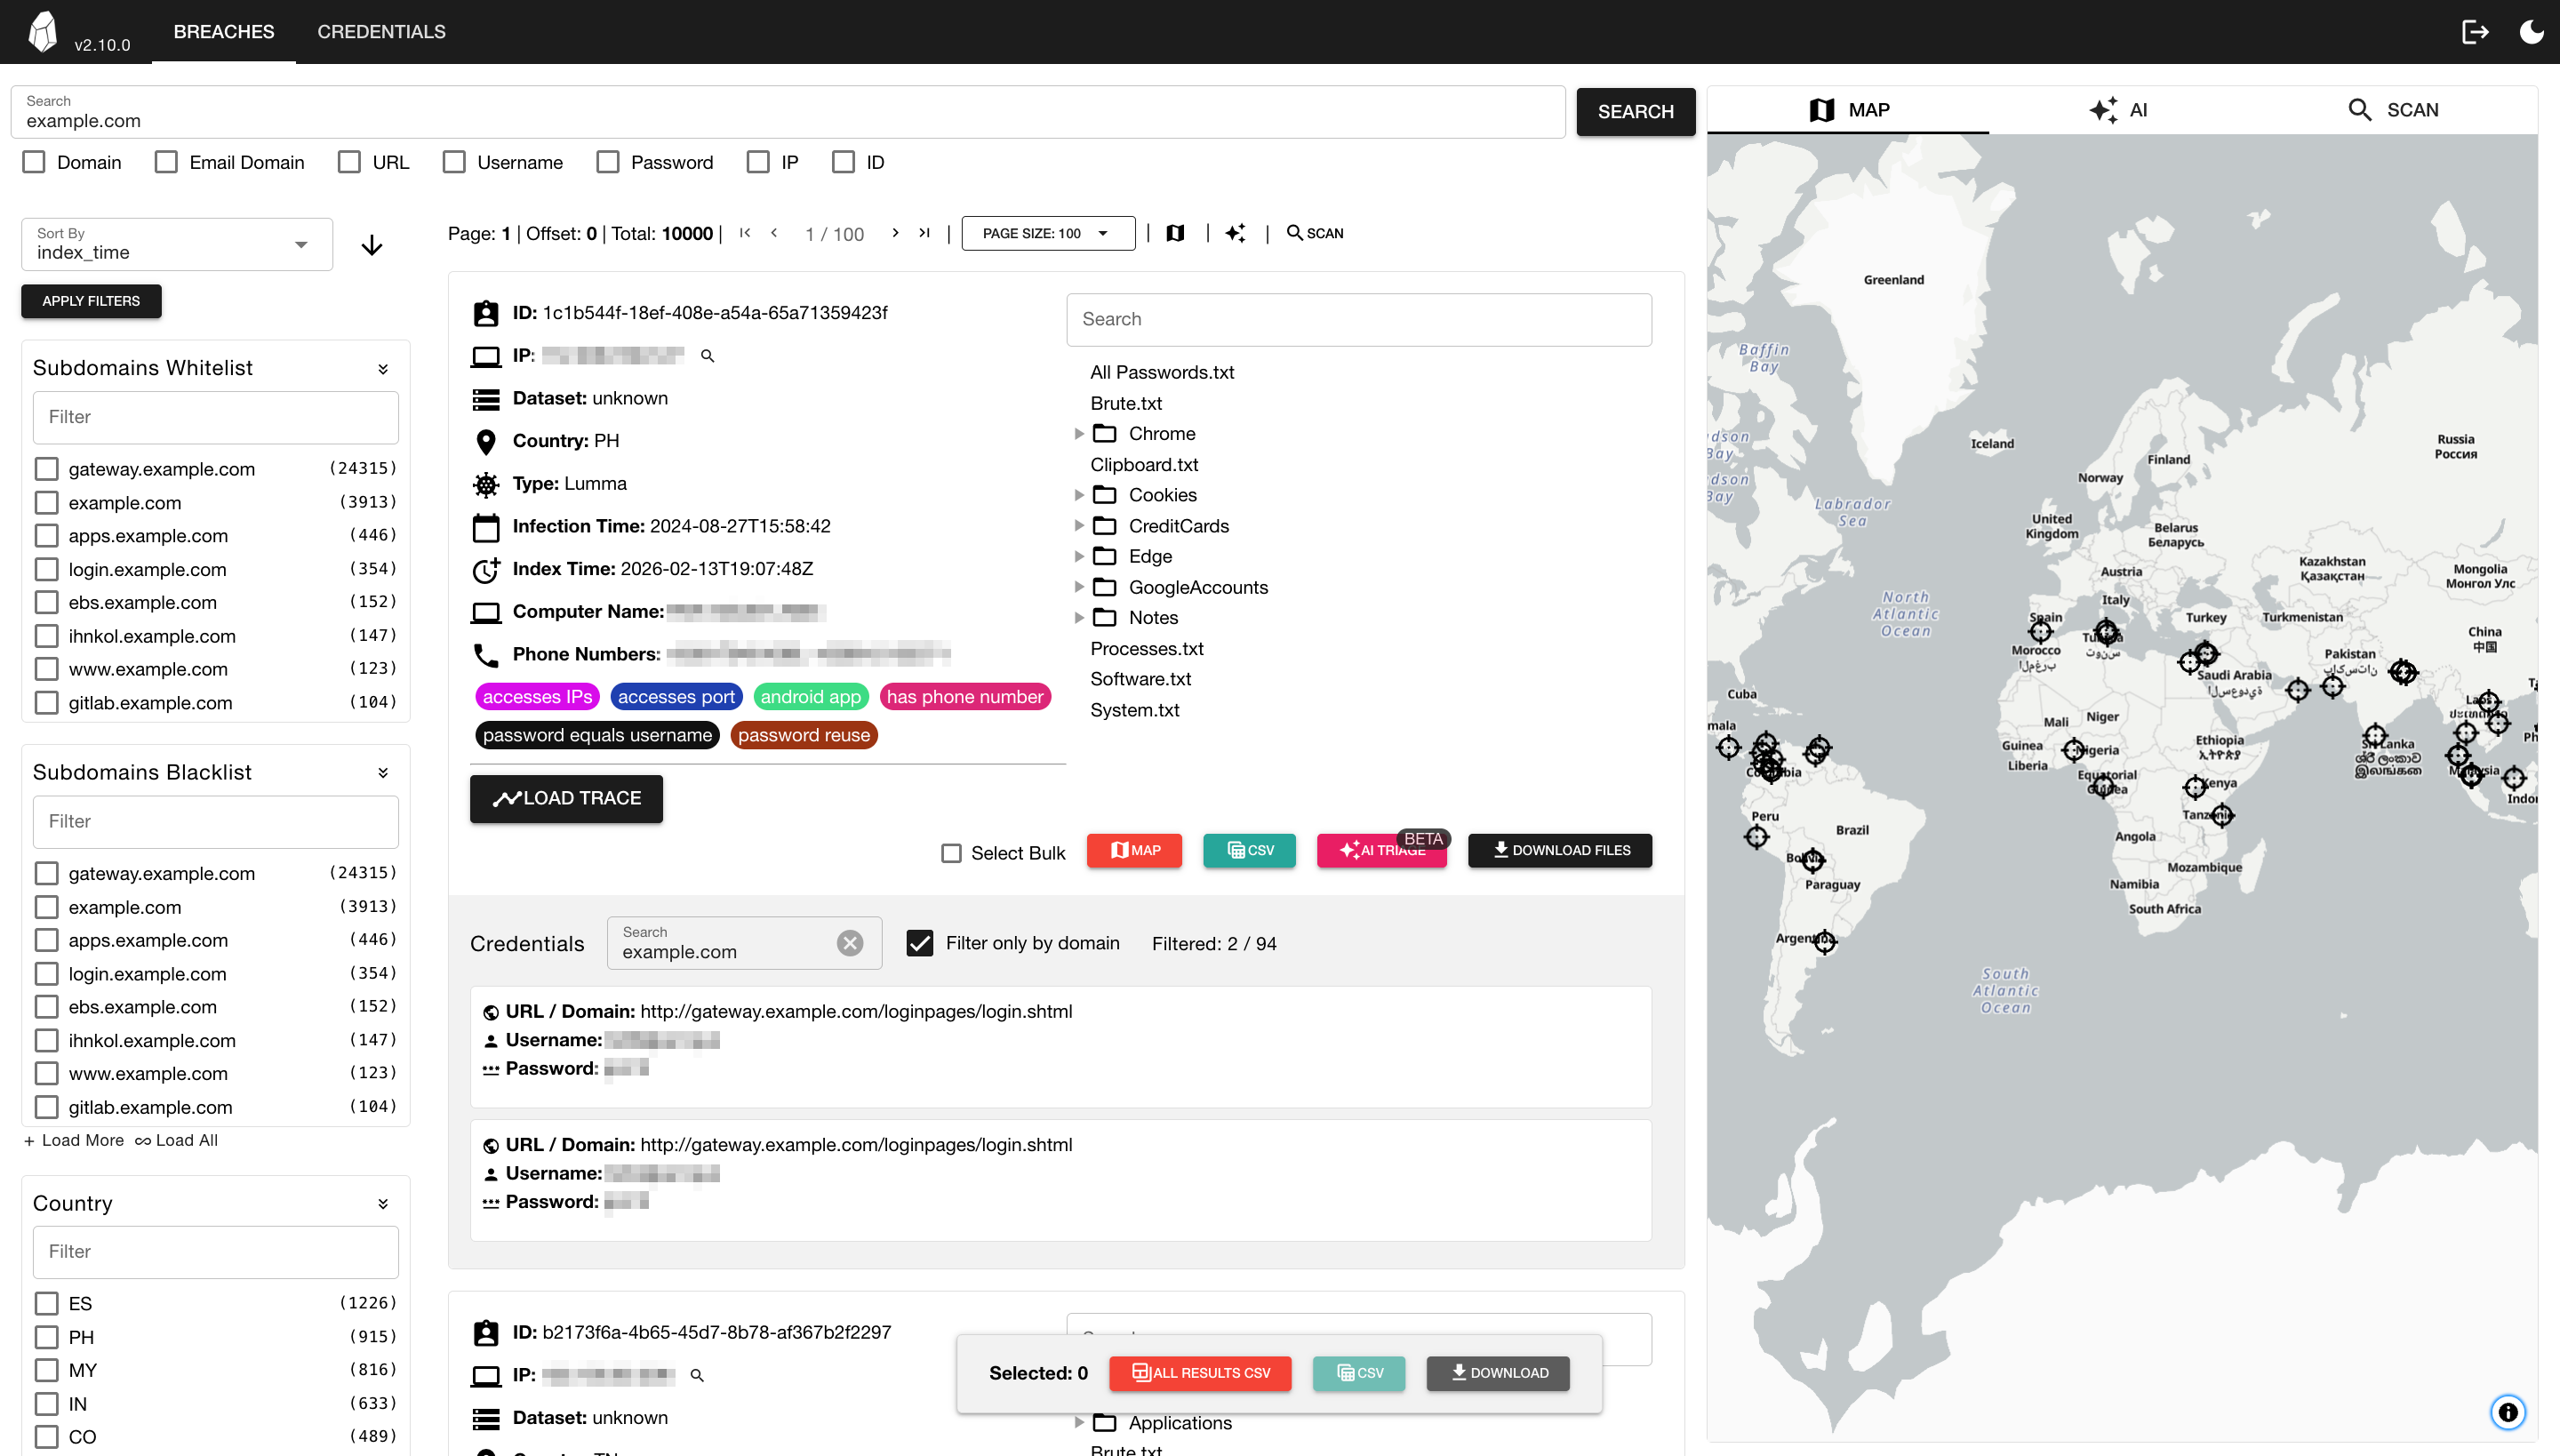Viewport: 2560px width, 1456px height.
Task: Click the Download Files button
Action: point(1559,850)
